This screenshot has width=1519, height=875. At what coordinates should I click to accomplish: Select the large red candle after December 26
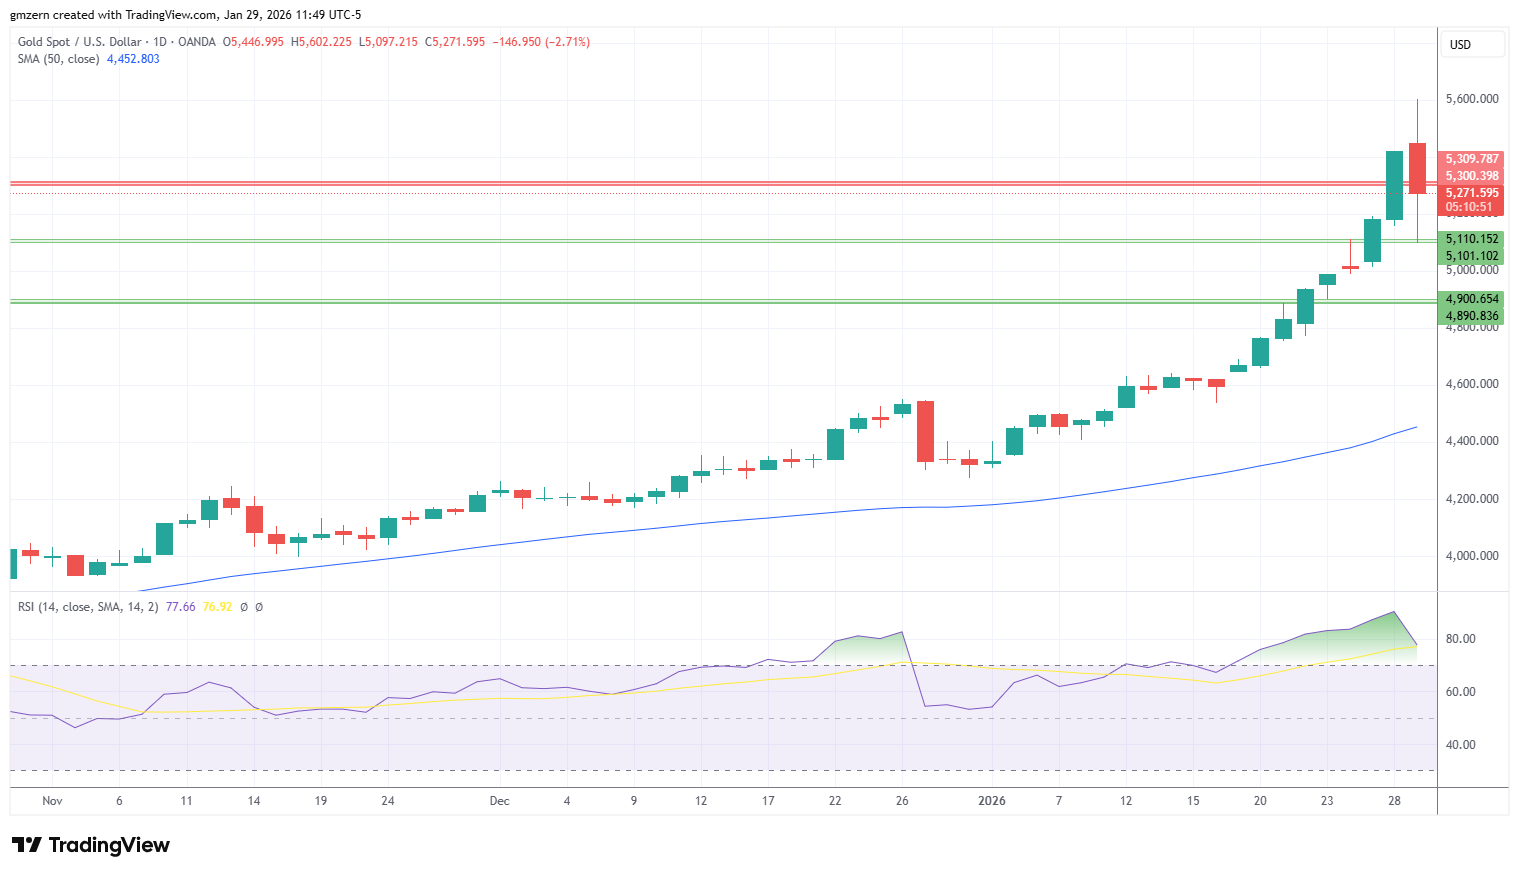(x=925, y=431)
